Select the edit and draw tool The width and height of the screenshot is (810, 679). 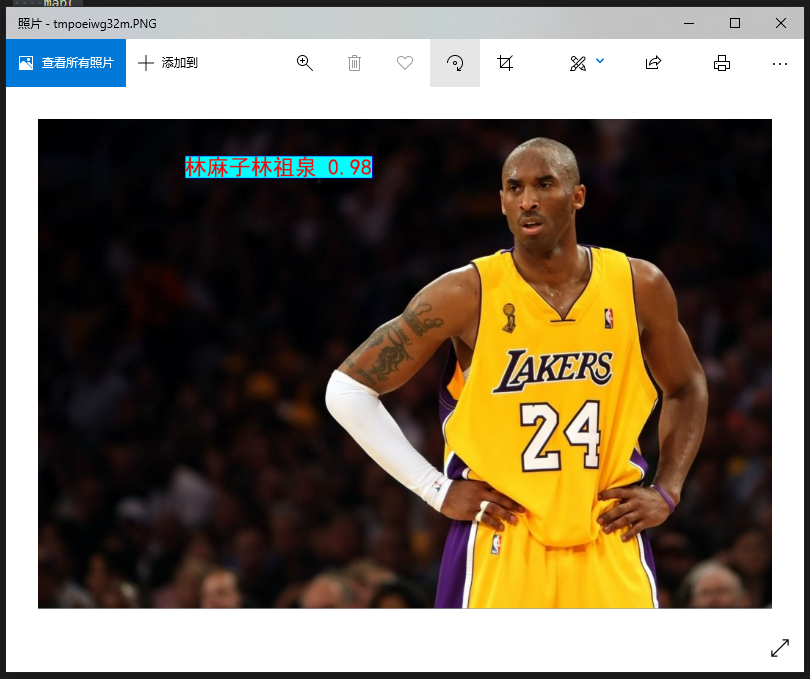[577, 62]
